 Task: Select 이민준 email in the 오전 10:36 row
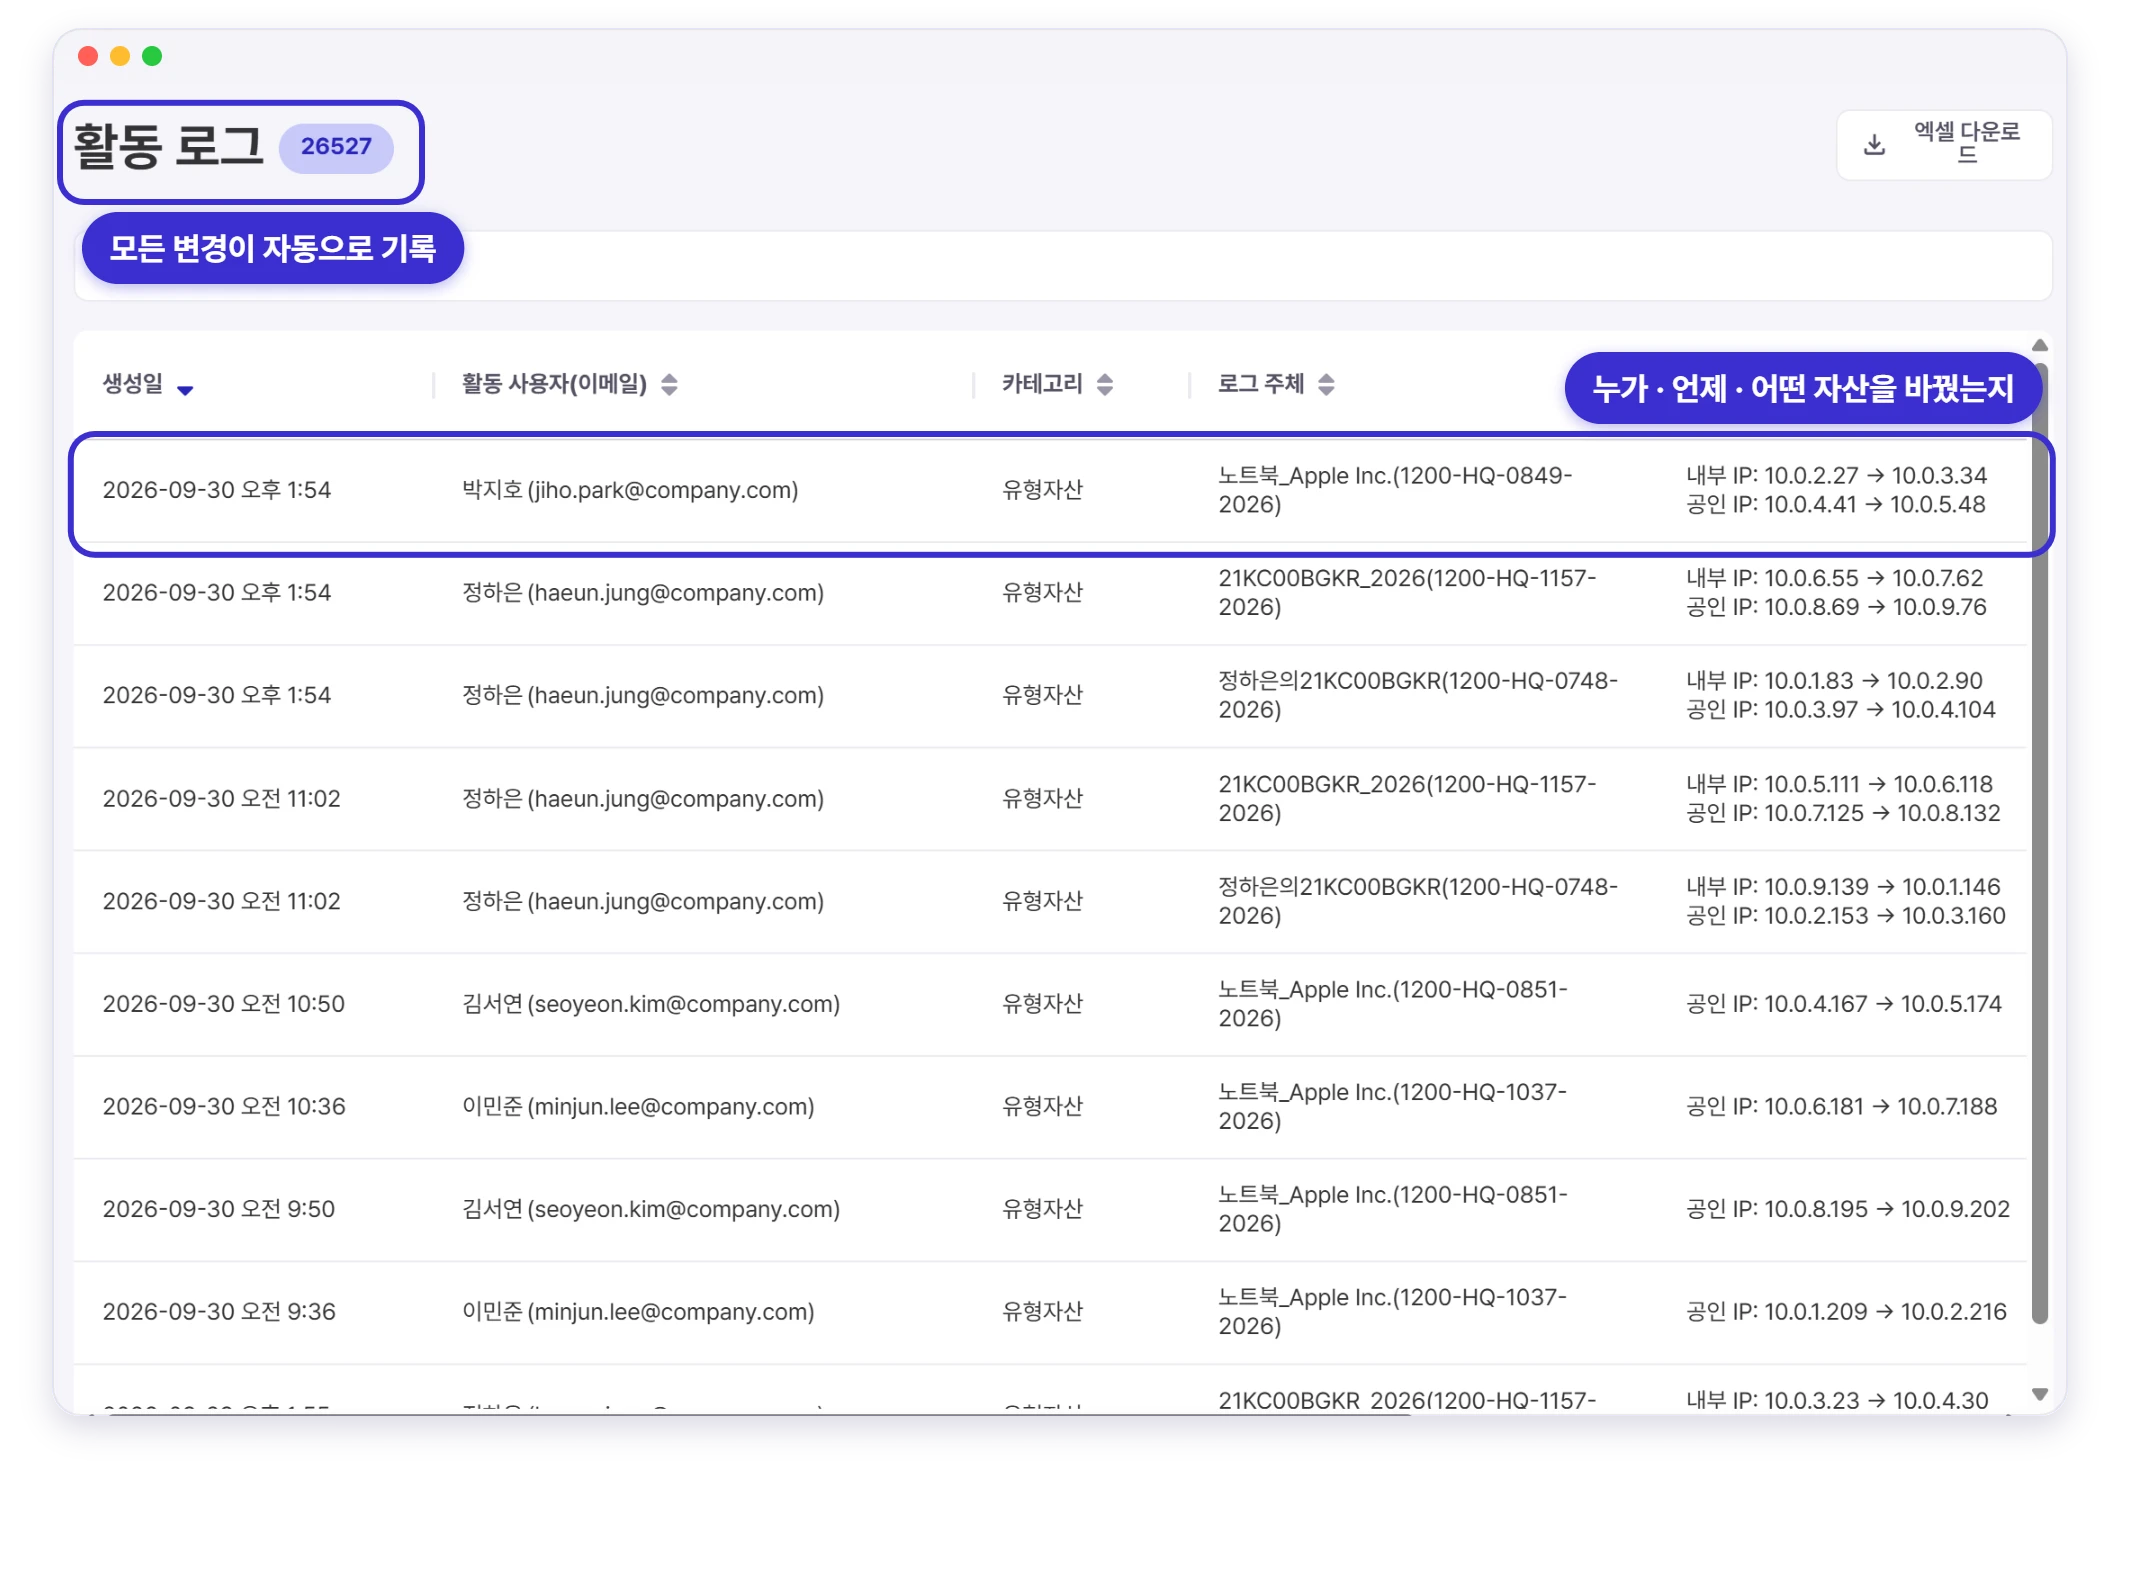tap(638, 1107)
